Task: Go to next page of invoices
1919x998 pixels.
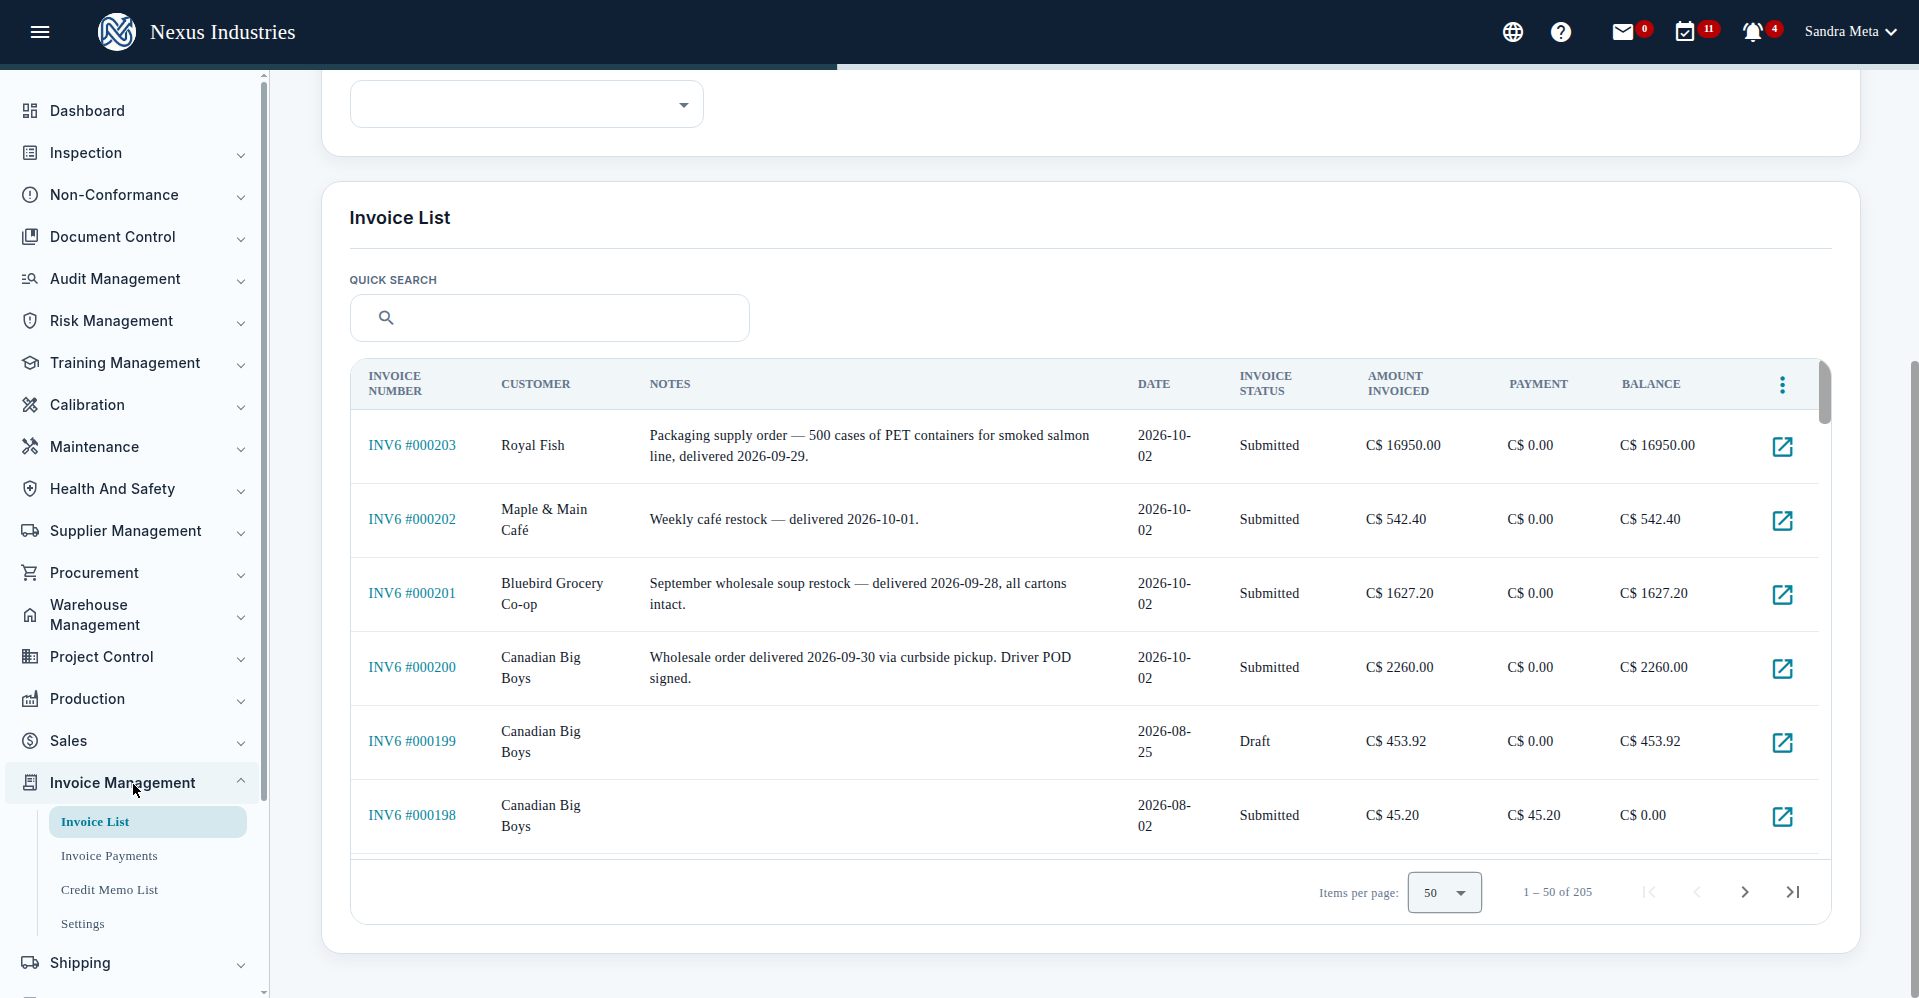Action: tap(1745, 892)
